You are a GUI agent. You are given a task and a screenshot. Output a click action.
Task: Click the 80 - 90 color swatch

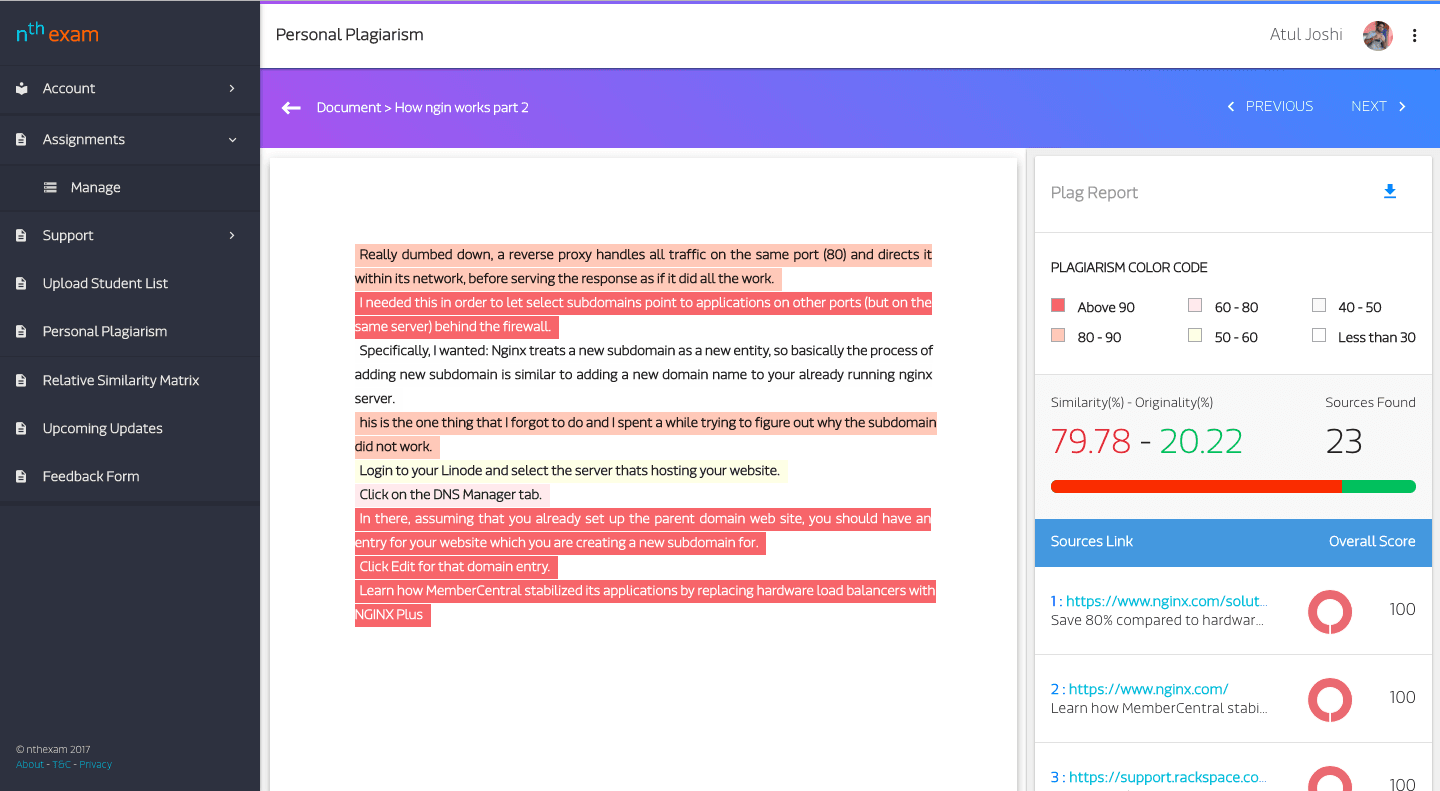[x=1058, y=336]
